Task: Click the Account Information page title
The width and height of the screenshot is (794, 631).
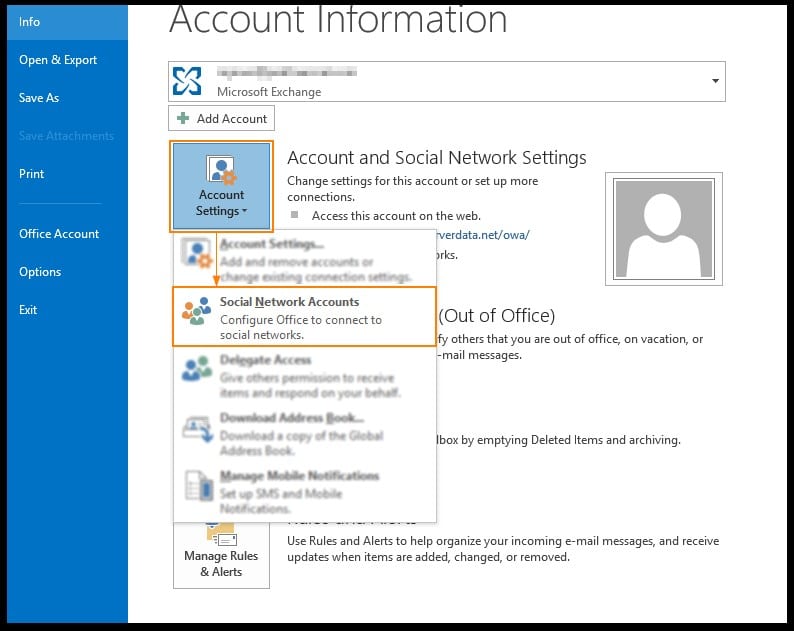Action: pos(338,20)
